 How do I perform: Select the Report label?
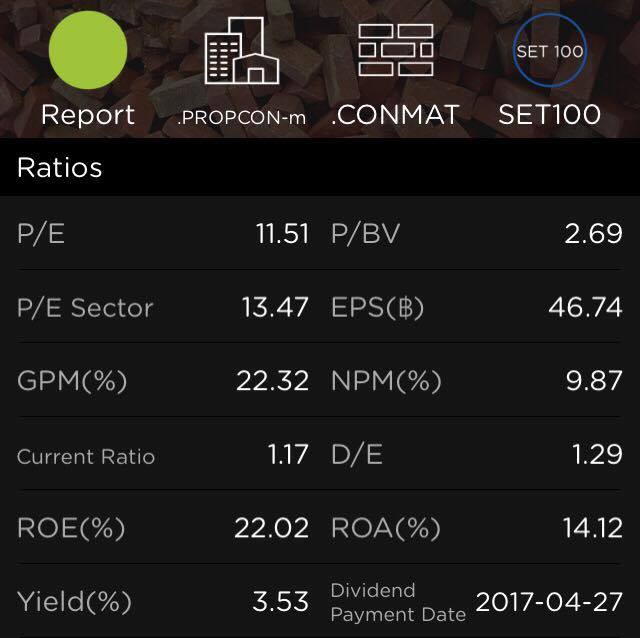[88, 114]
